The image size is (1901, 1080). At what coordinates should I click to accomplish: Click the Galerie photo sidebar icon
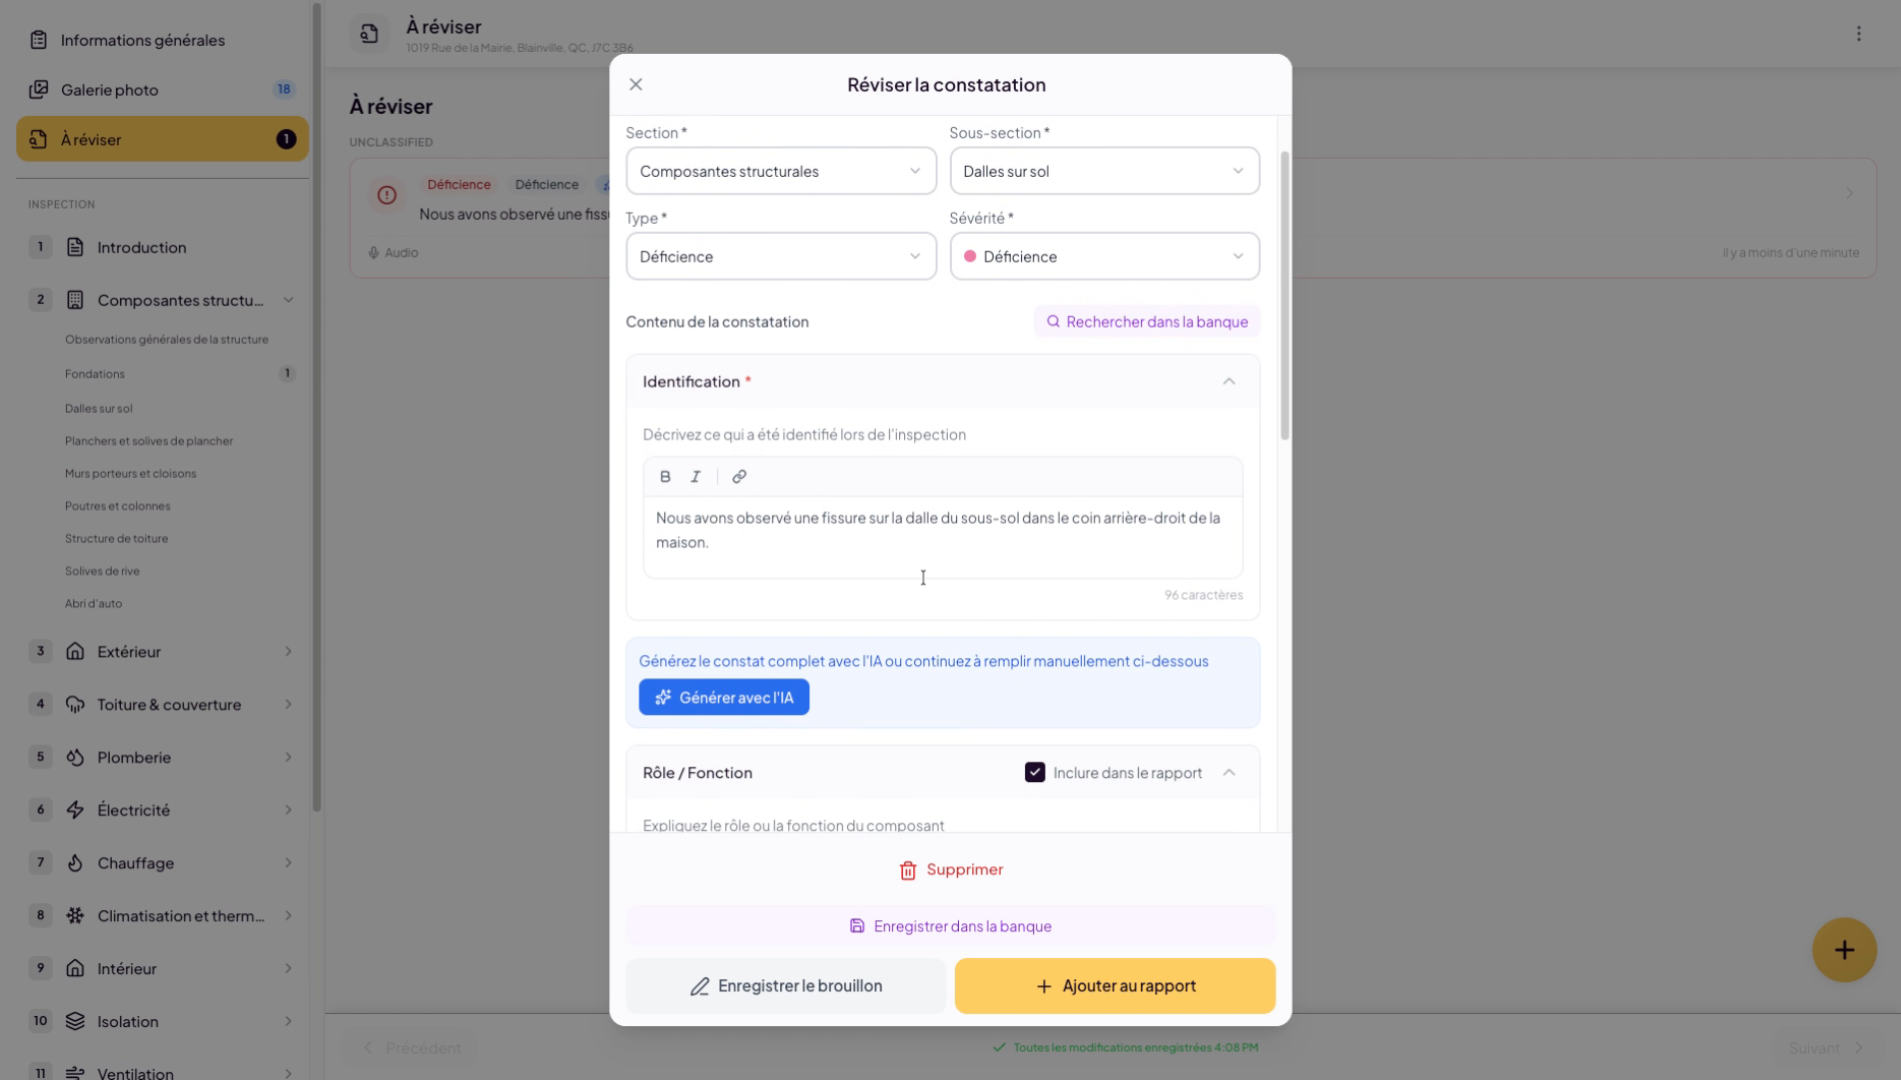[x=38, y=90]
